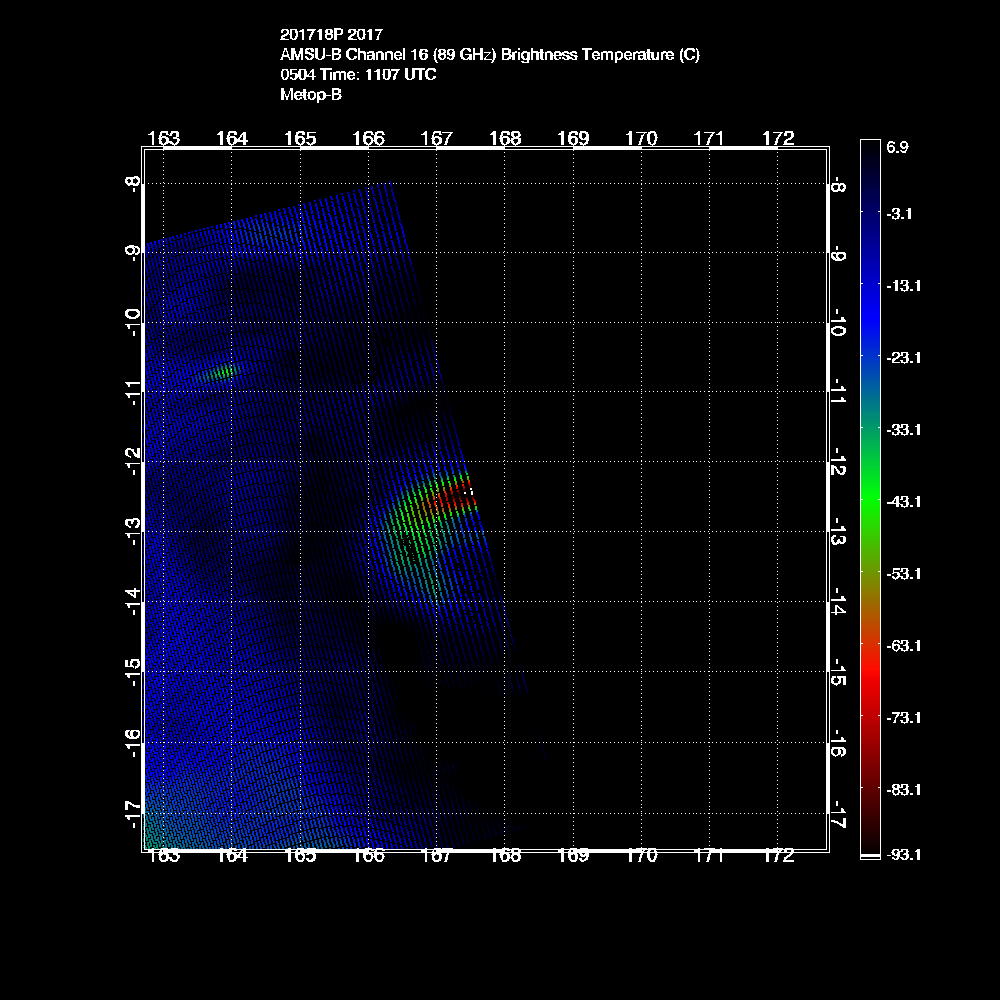This screenshot has width=1000, height=1000.
Task: Click the Metop-B satellite label
Action: (x=311, y=95)
